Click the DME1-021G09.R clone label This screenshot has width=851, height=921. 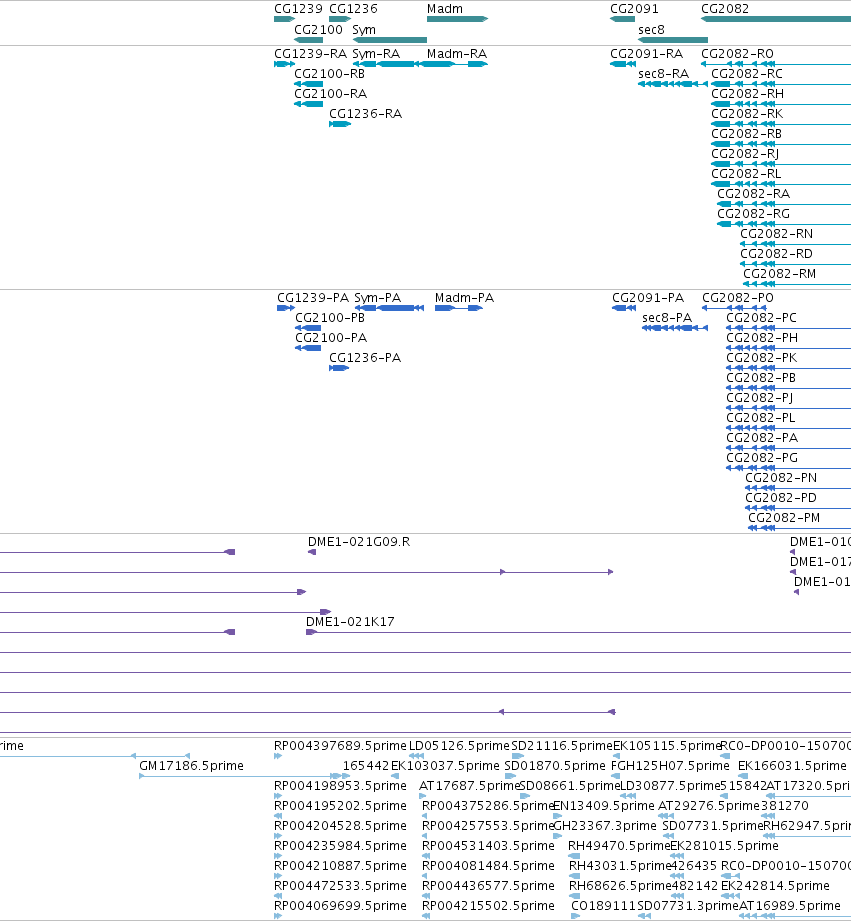click(359, 541)
